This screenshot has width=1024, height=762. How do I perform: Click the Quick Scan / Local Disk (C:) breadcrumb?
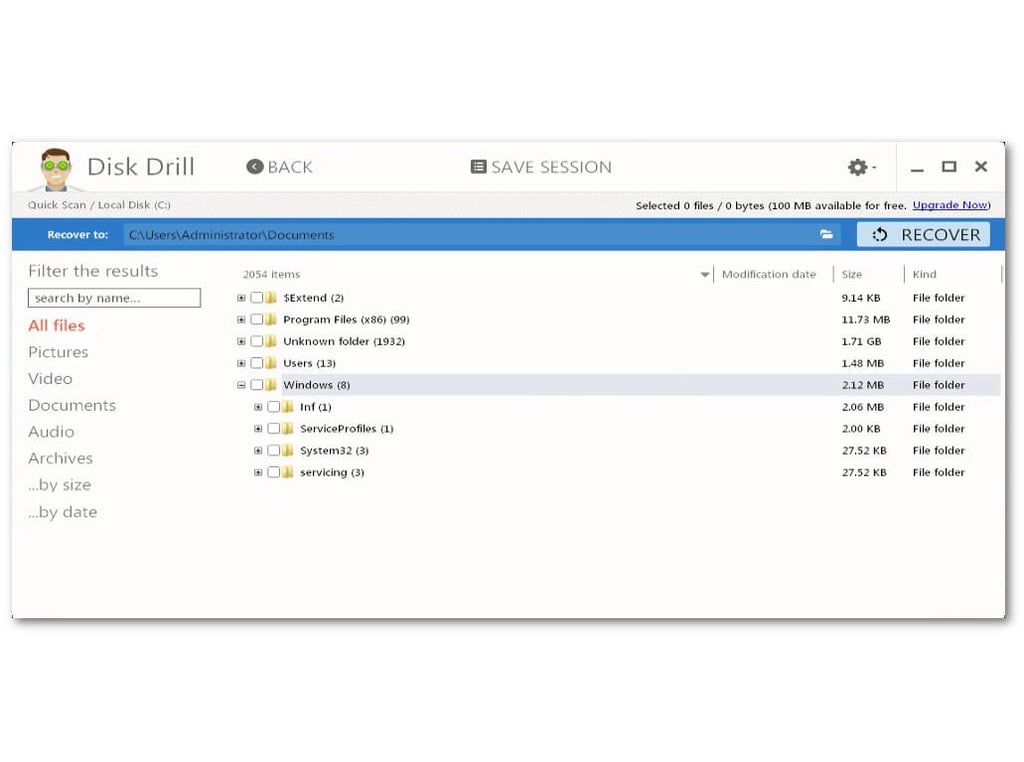click(99, 205)
